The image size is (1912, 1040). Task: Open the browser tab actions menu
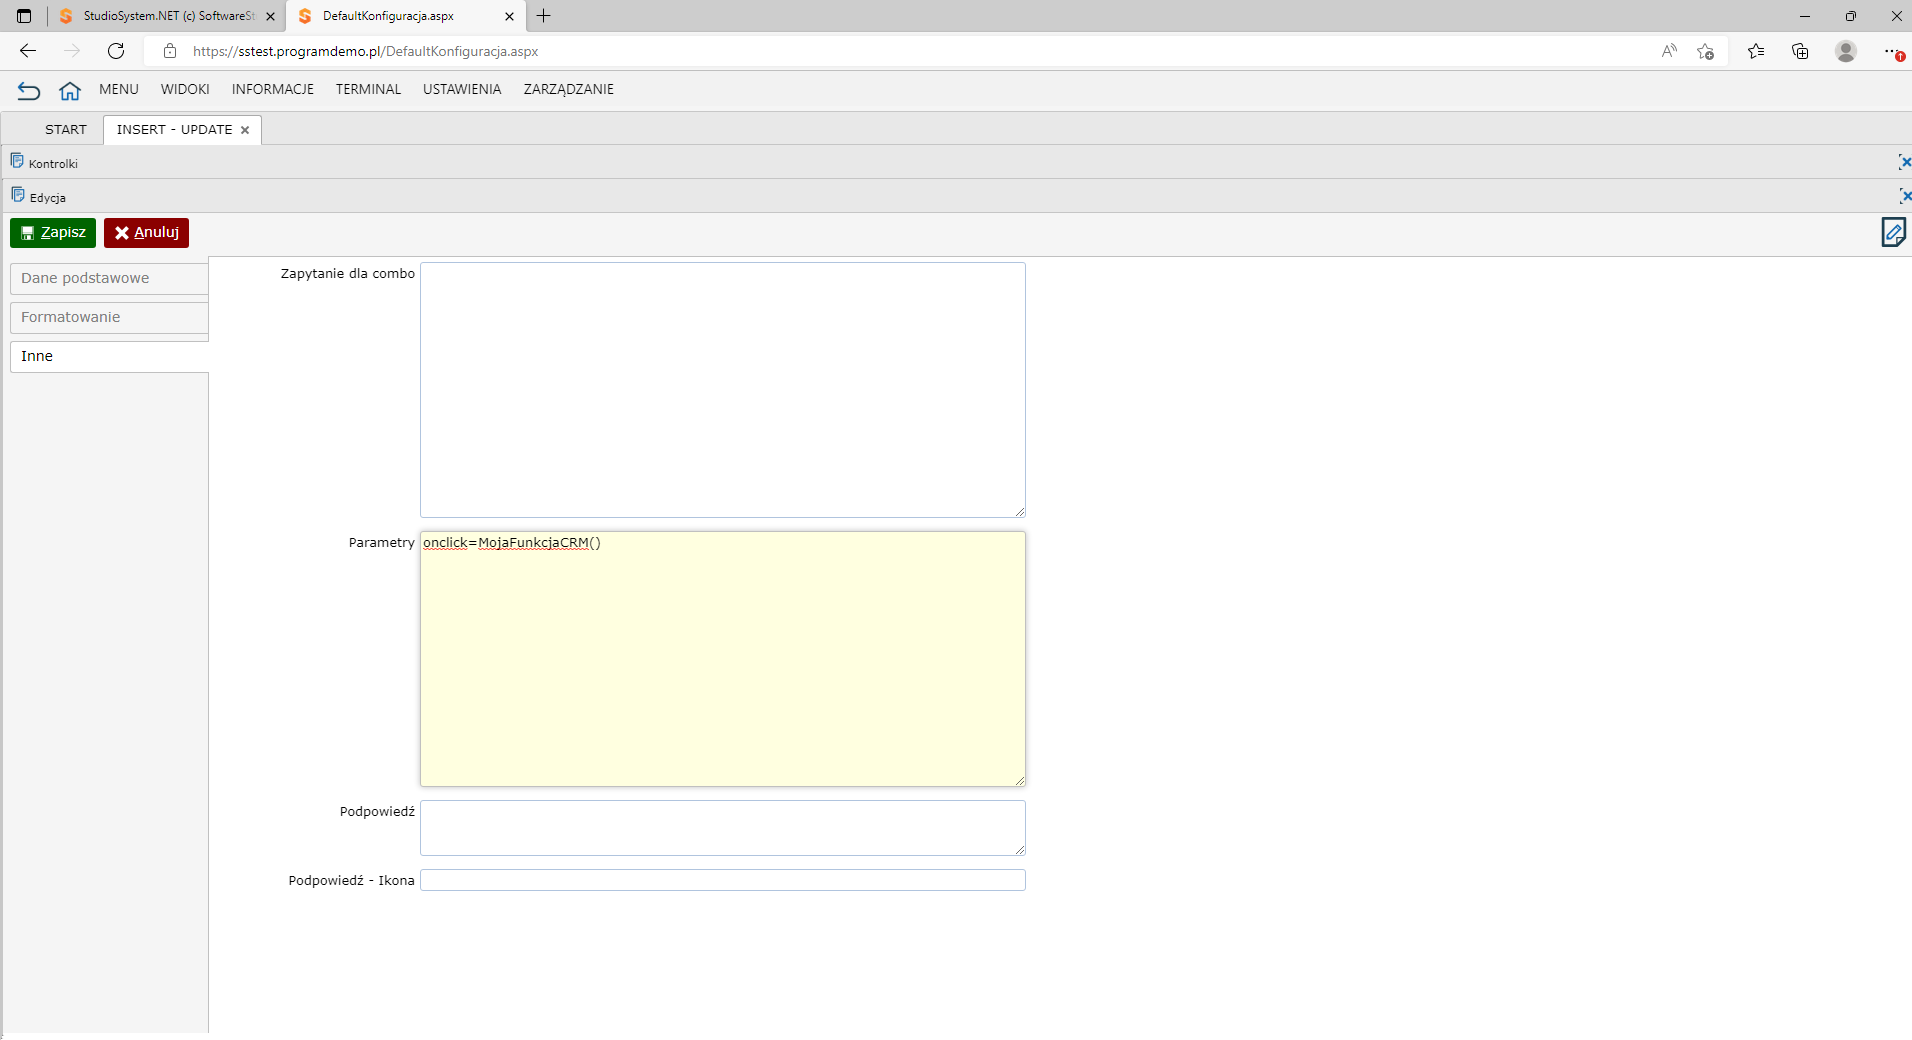click(24, 16)
